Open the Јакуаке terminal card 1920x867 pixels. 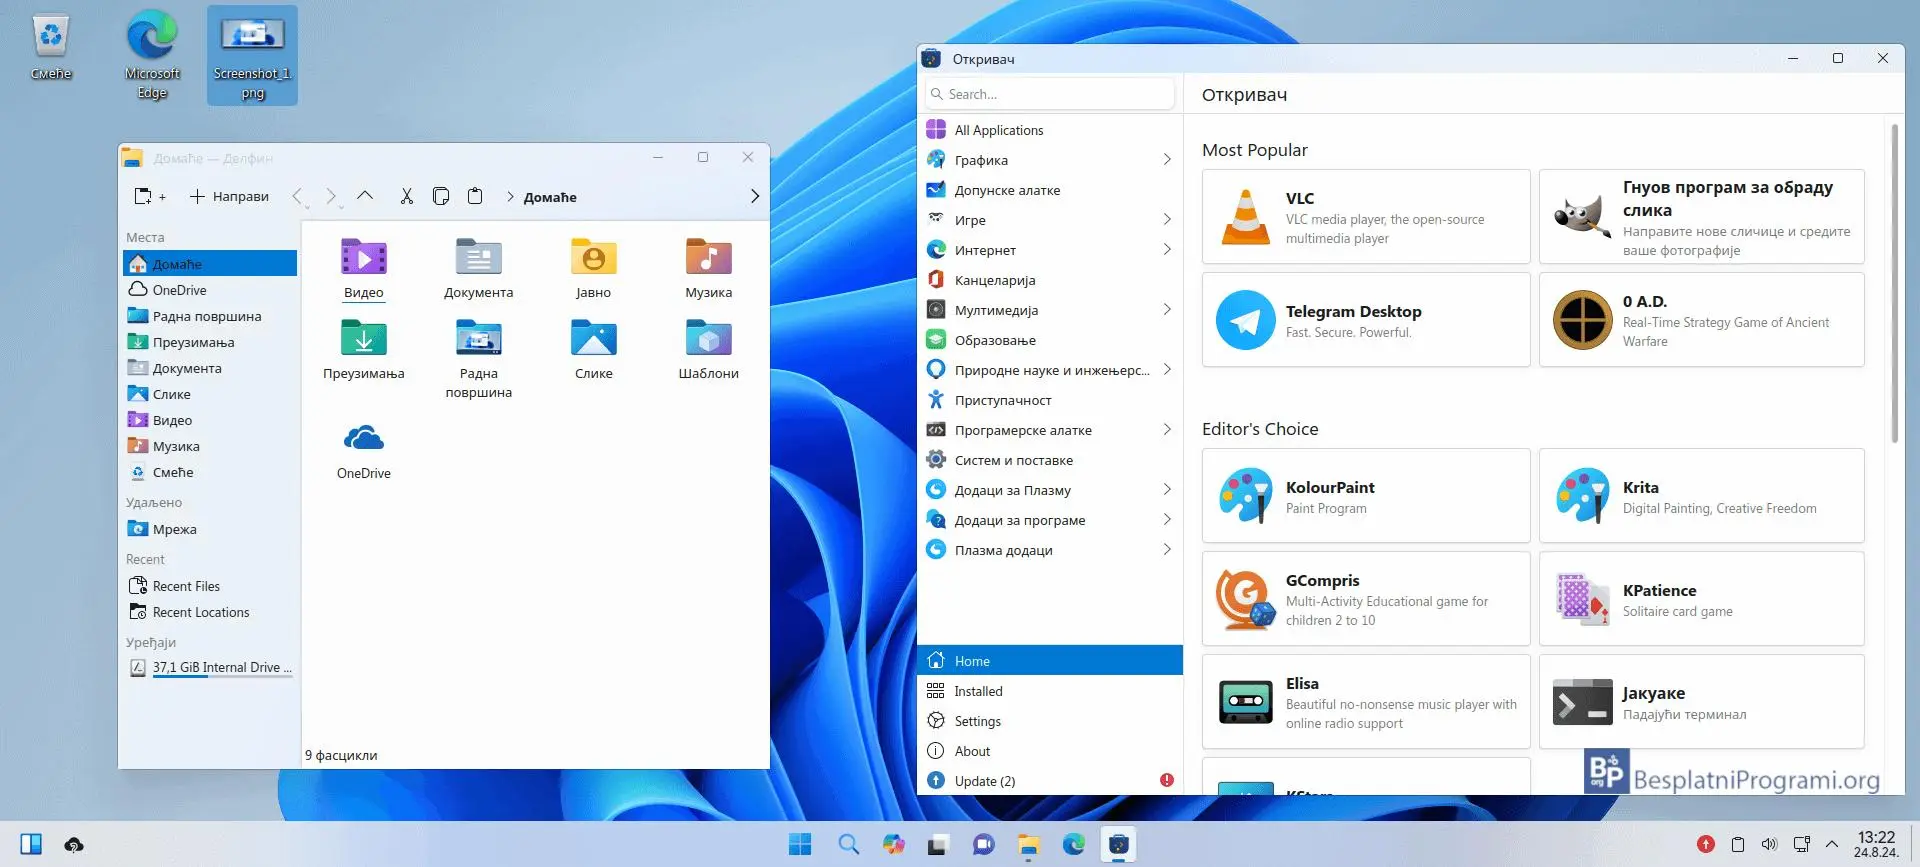[x=1701, y=702]
